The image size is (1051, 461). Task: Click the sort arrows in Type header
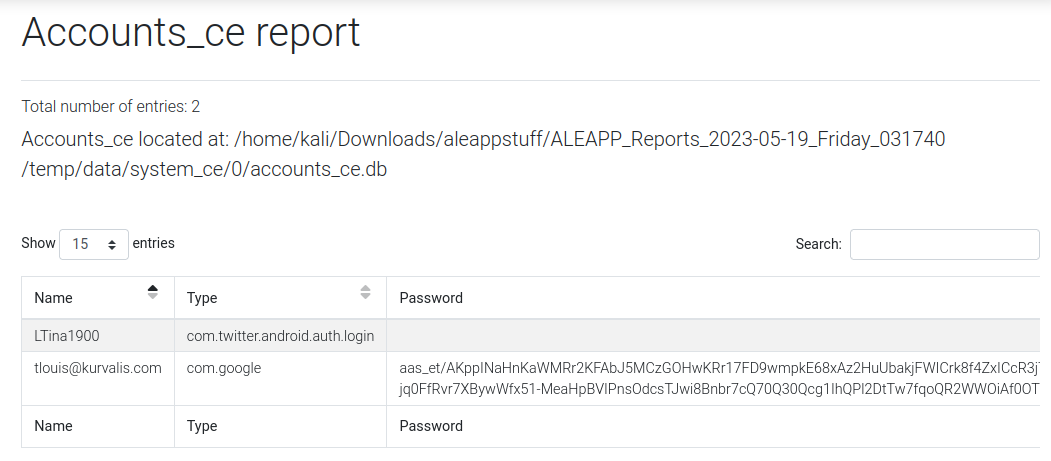[x=365, y=292]
